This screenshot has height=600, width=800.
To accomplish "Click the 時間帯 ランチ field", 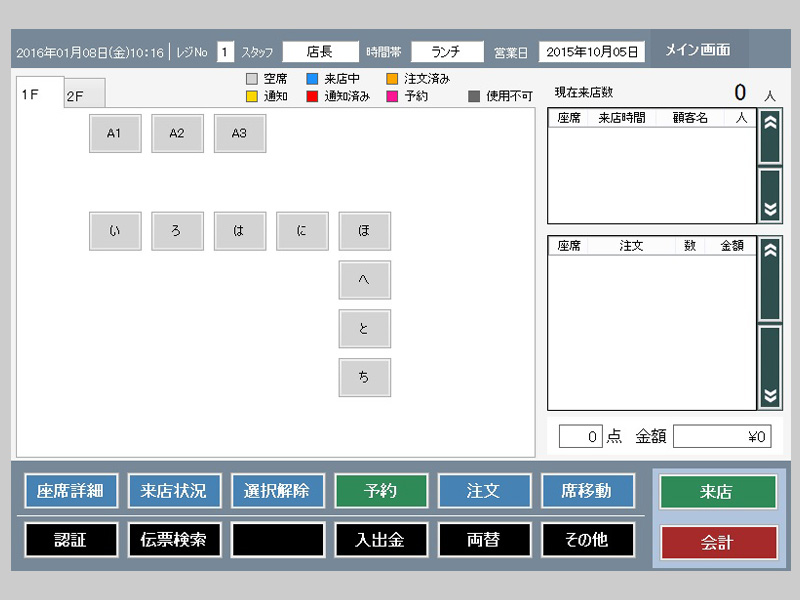I will (447, 52).
